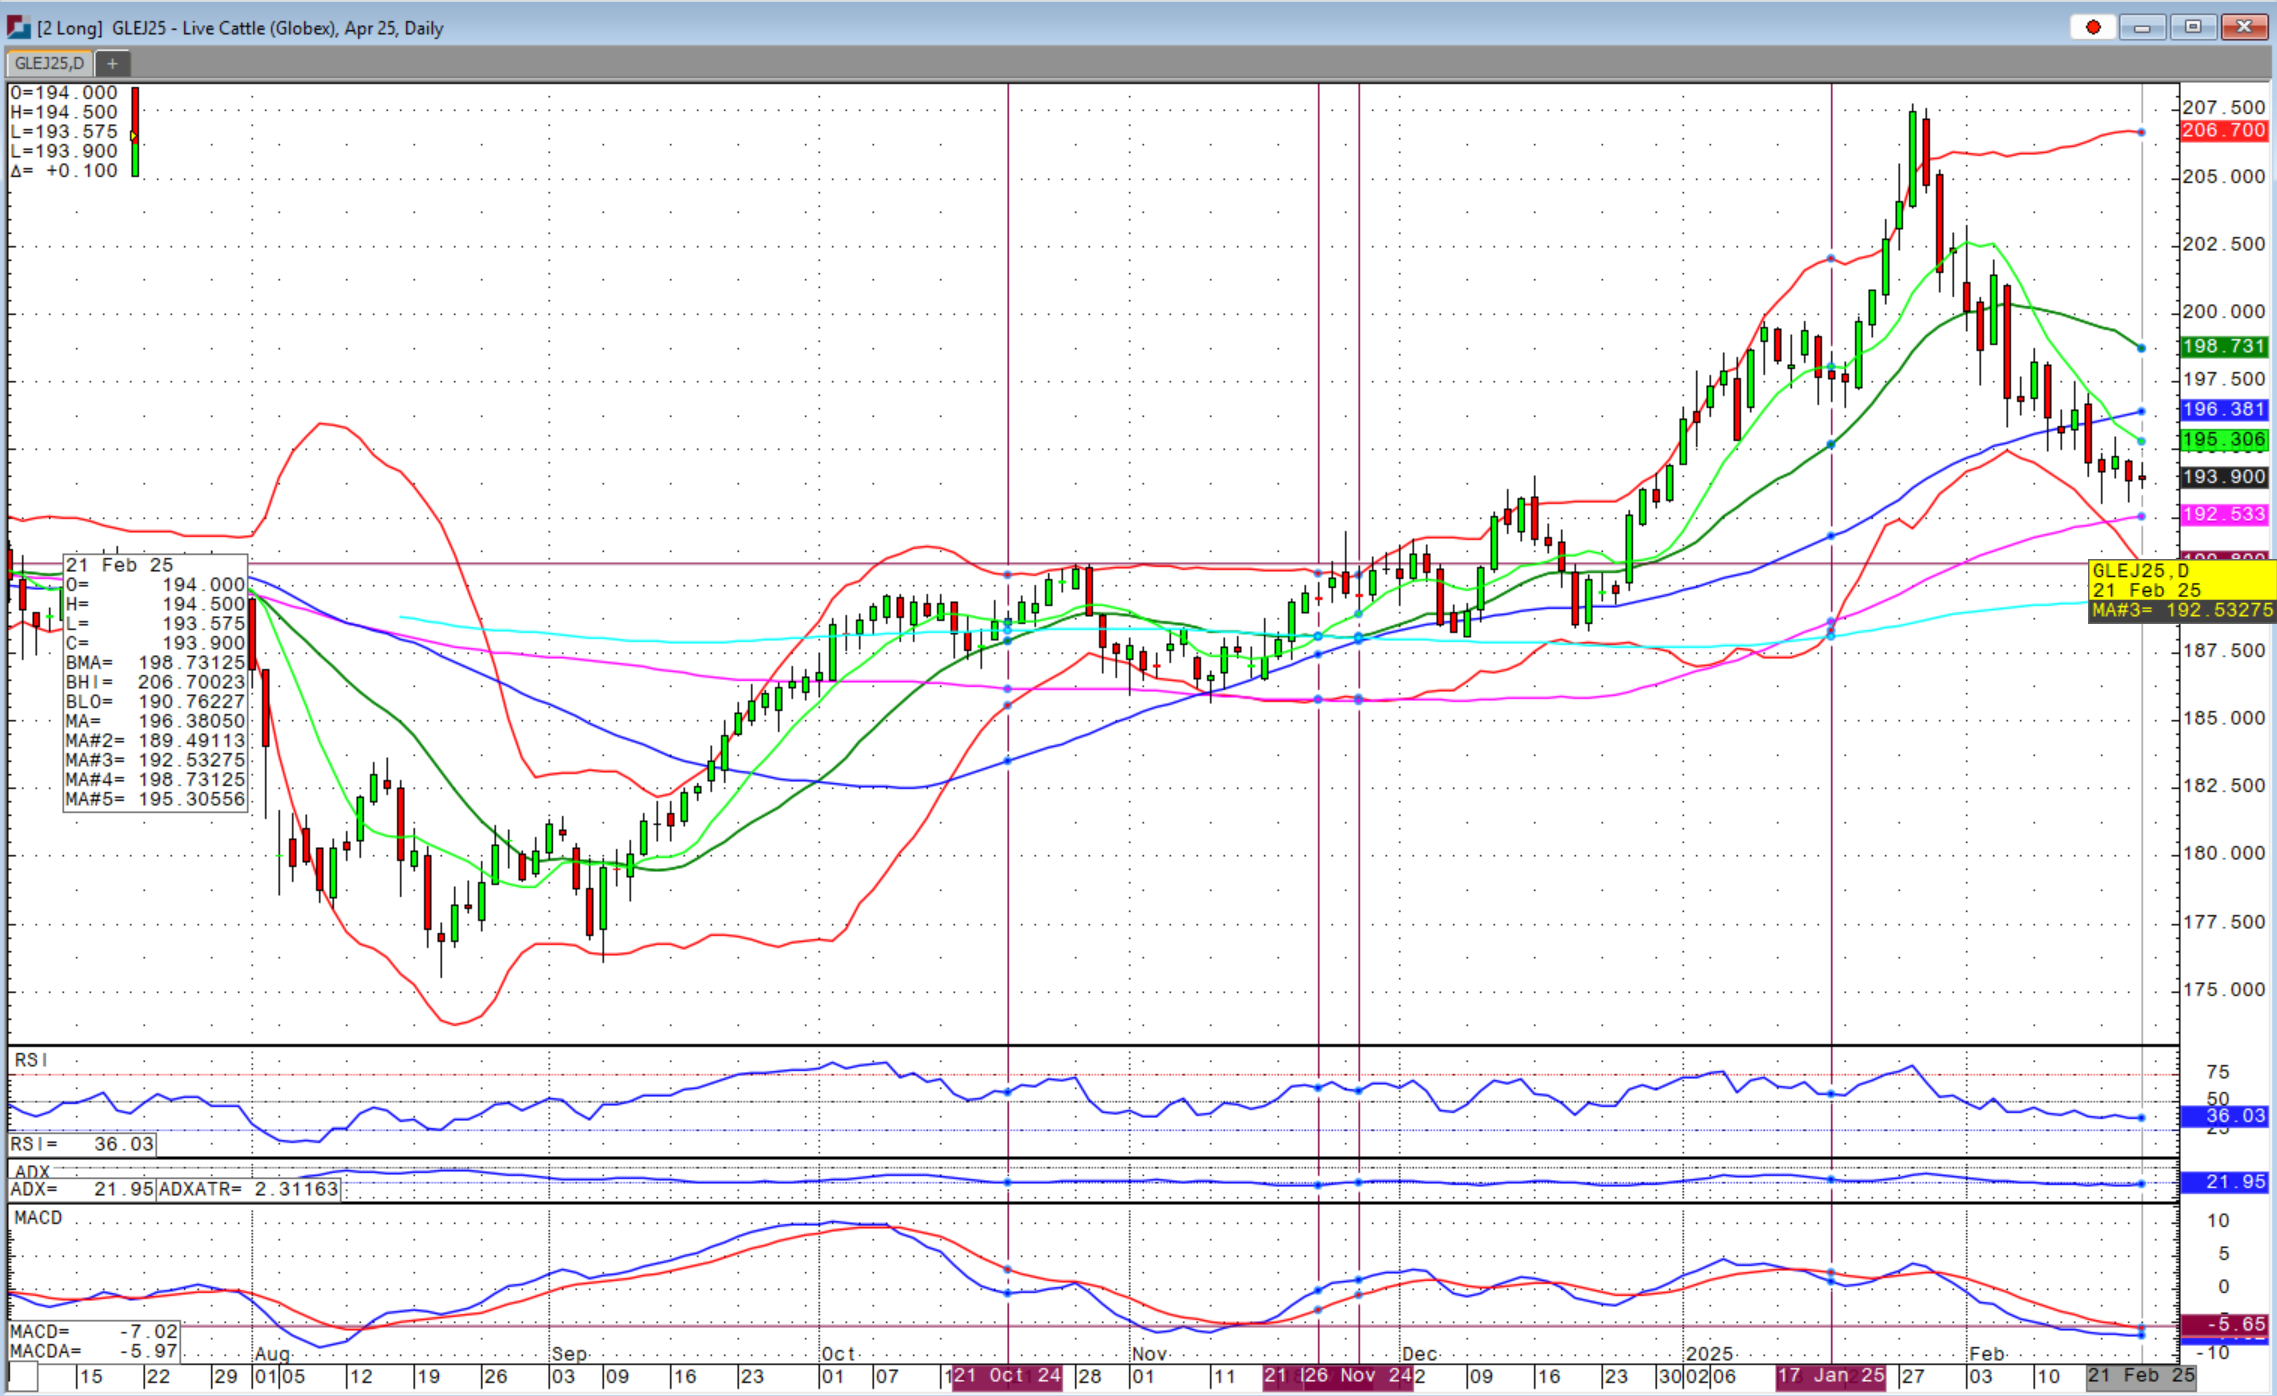The width and height of the screenshot is (2277, 1396).
Task: Click the empty box at time axis start
Action: [x=23, y=1377]
